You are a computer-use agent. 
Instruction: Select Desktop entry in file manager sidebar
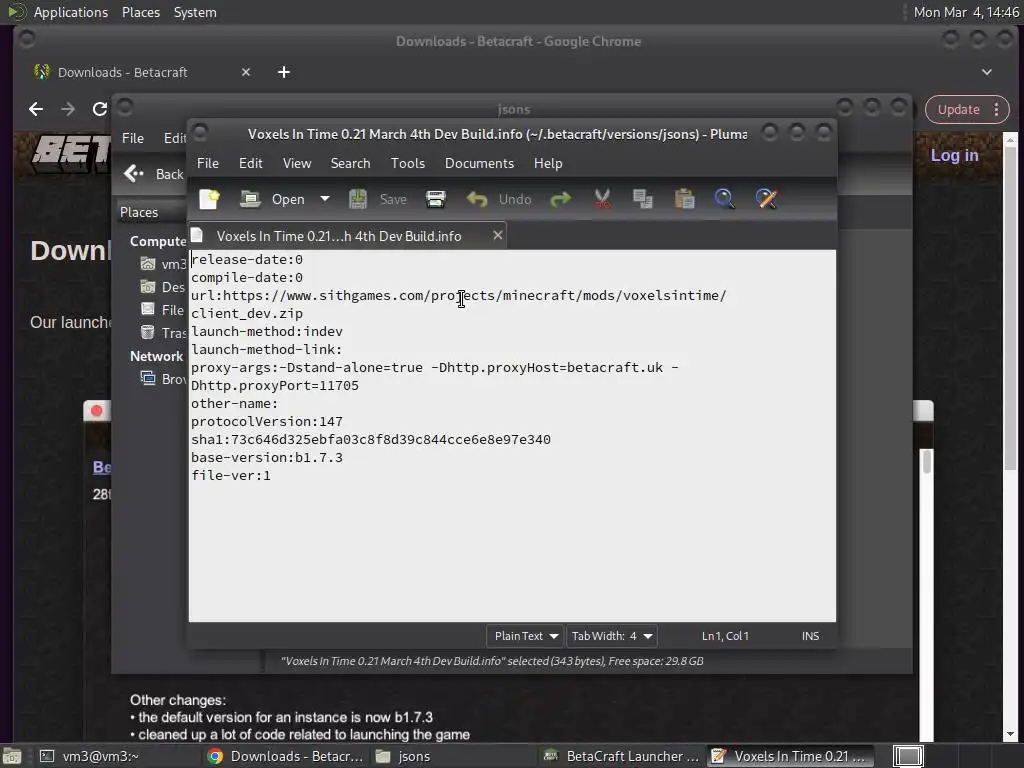(x=163, y=287)
